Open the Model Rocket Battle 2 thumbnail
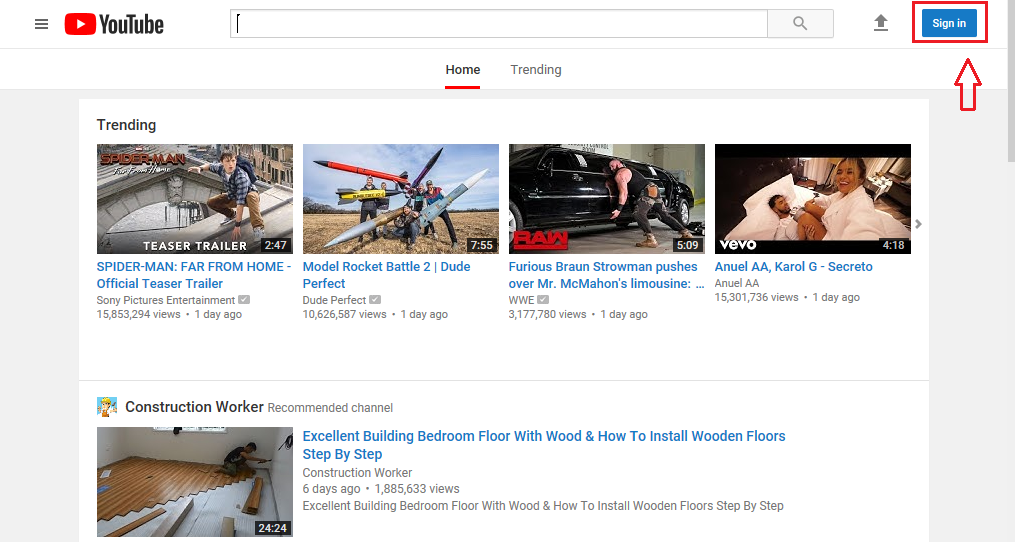This screenshot has width=1015, height=542. pyautogui.click(x=401, y=199)
